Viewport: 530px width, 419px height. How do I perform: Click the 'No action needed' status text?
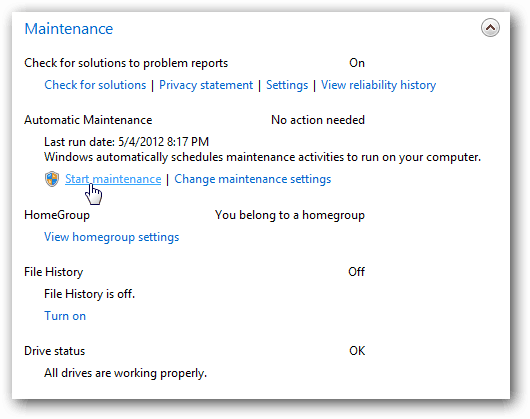pyautogui.click(x=318, y=120)
